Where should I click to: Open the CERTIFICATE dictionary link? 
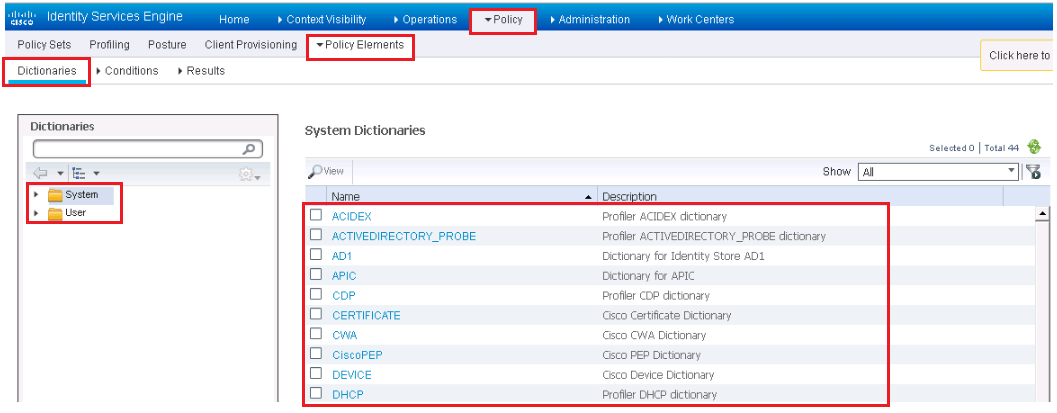click(x=366, y=315)
